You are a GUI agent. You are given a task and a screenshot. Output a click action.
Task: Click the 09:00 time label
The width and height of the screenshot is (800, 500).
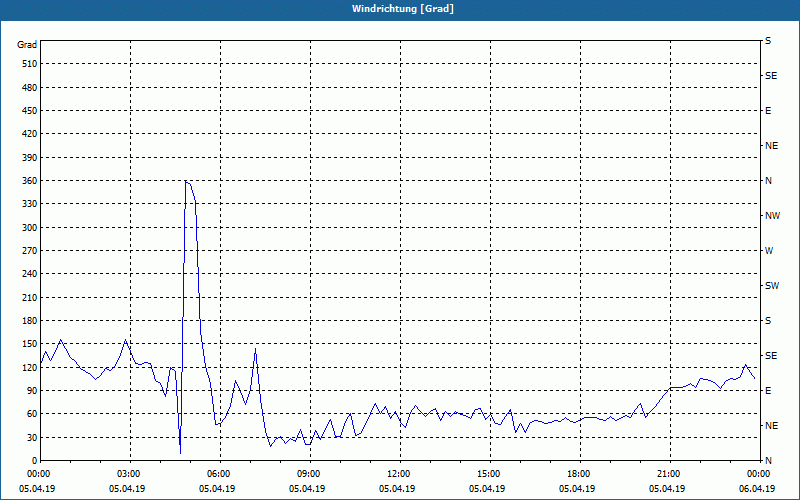(308, 474)
